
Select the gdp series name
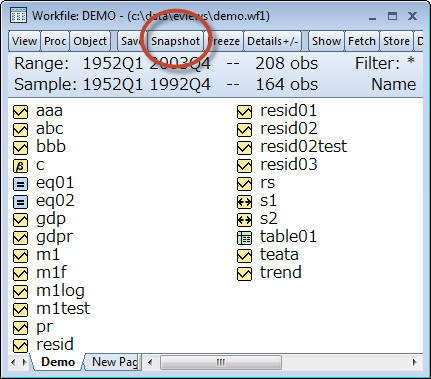[51, 220]
